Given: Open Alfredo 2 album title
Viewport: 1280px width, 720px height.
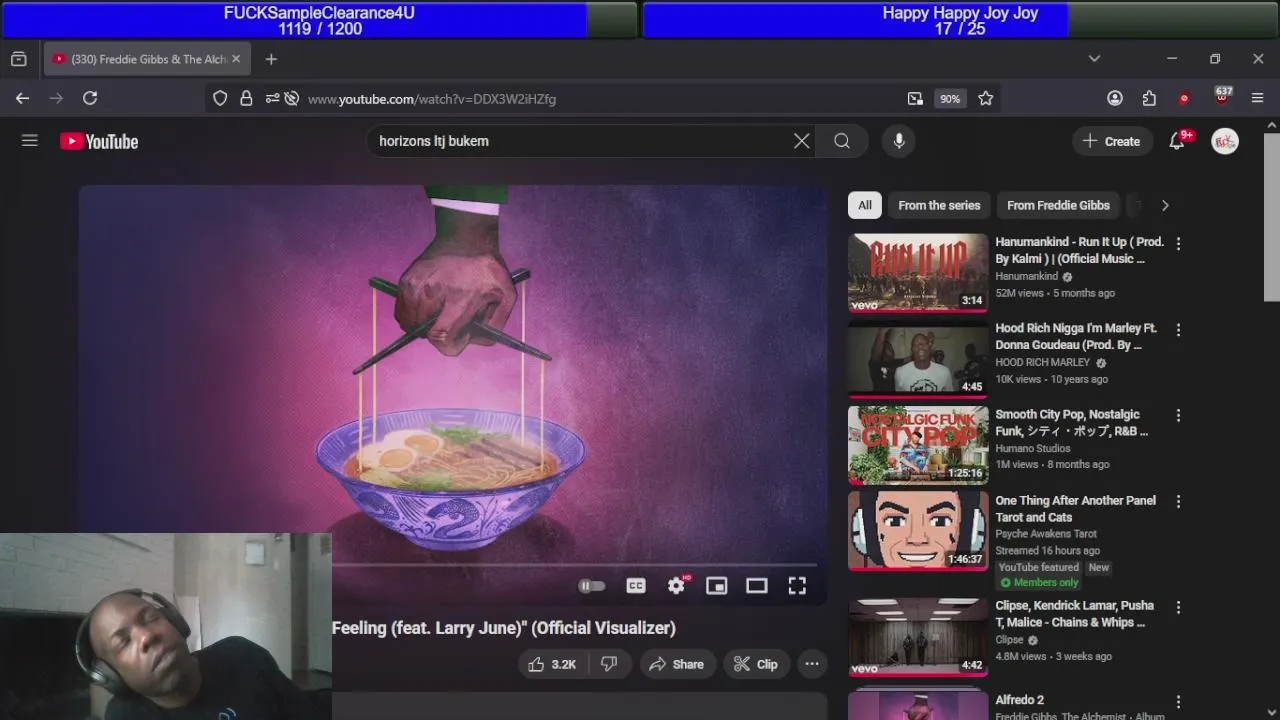Looking at the screenshot, I should pos(1019,700).
